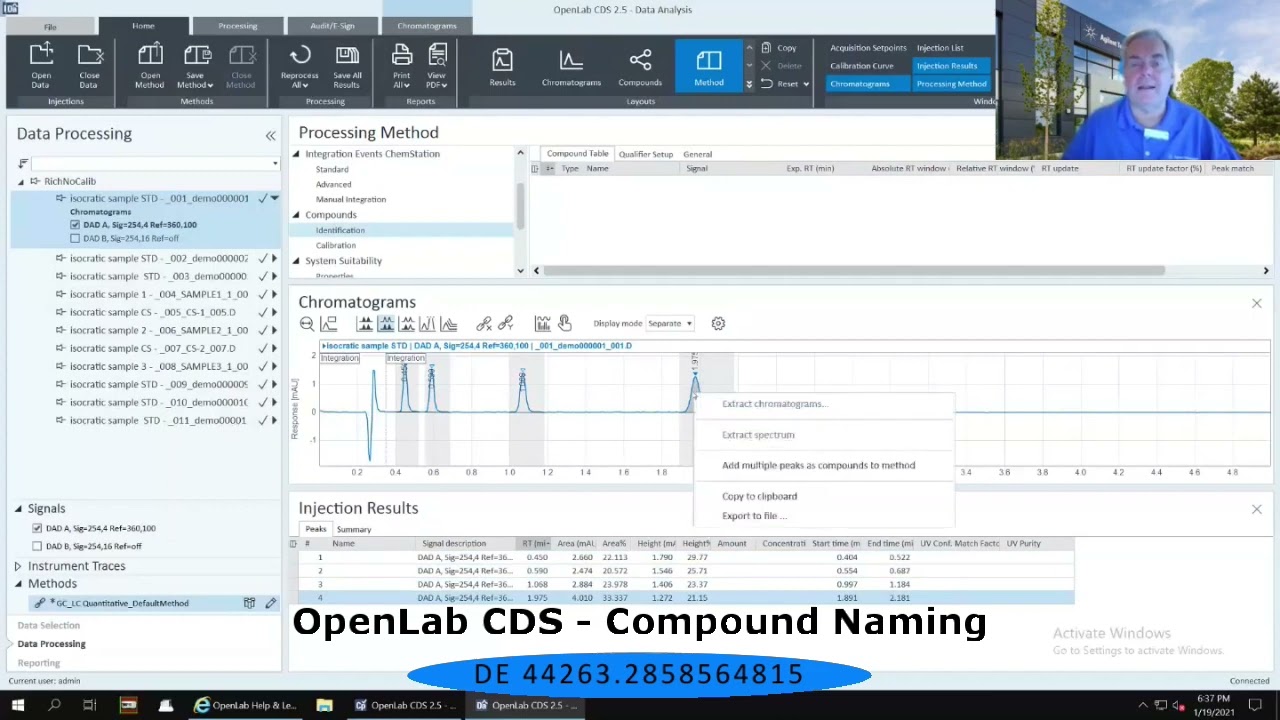1280x720 pixels.
Task: Toggle checkmark on sample 1 _004_SAMPLE1 row
Action: click(262, 294)
